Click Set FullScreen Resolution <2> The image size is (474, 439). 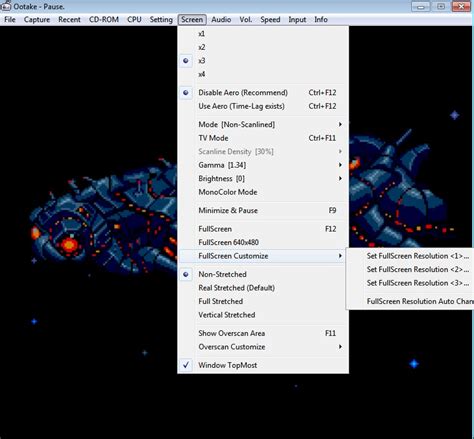coord(411,269)
